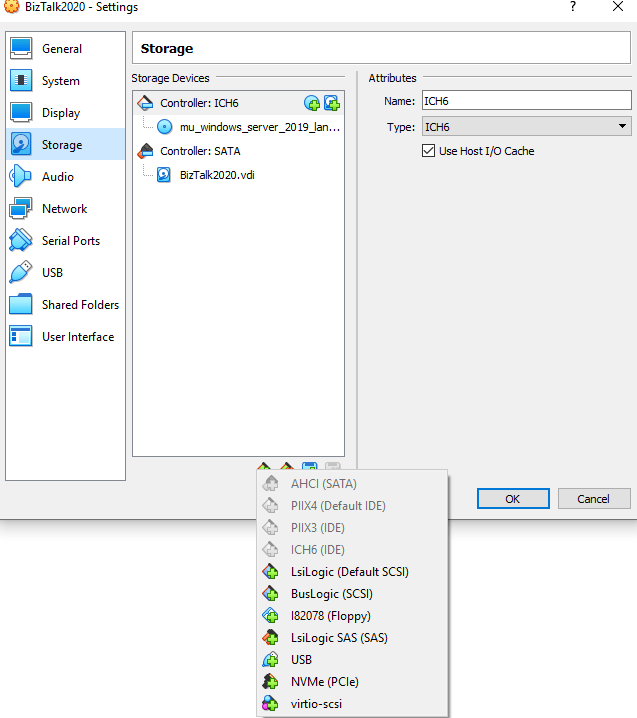The height and width of the screenshot is (718, 637).
Task: Open the Serial Ports settings category
Action: (x=65, y=240)
